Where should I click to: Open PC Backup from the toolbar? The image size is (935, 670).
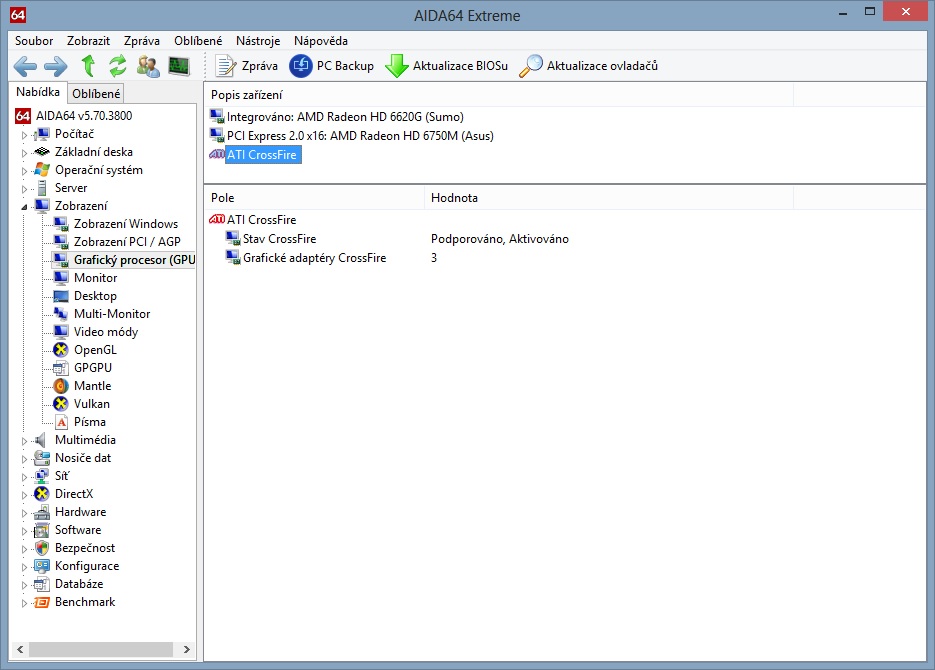pos(331,66)
